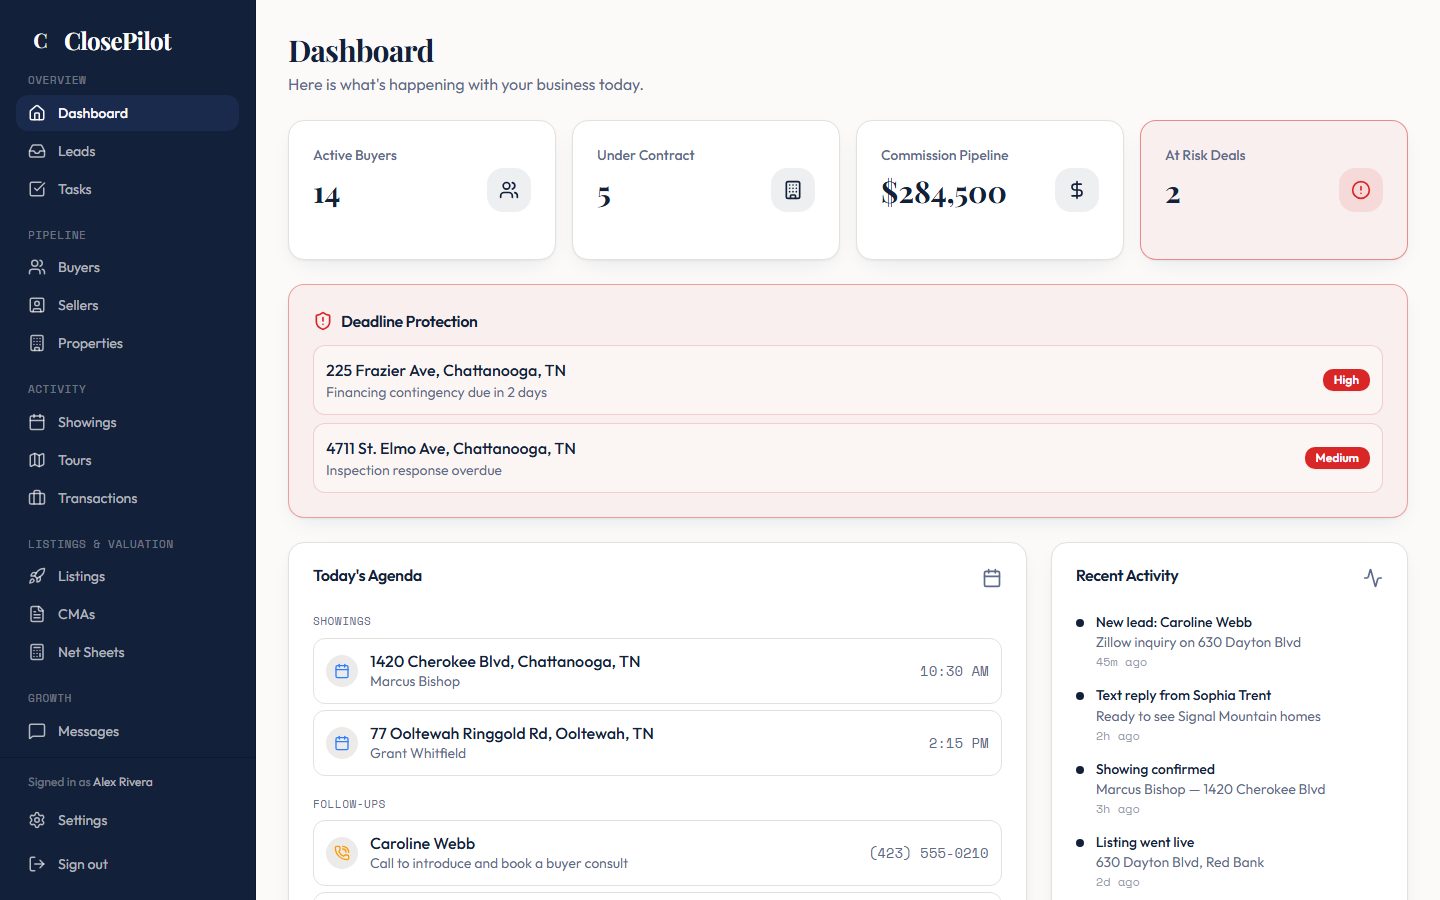Navigate to Buyers in the pipeline section

pos(127,267)
